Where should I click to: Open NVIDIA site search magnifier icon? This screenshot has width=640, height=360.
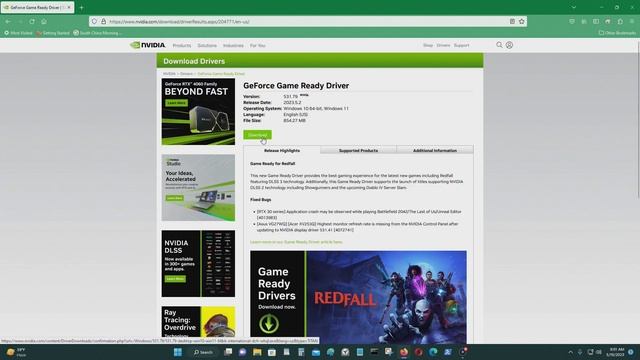(x=499, y=45)
